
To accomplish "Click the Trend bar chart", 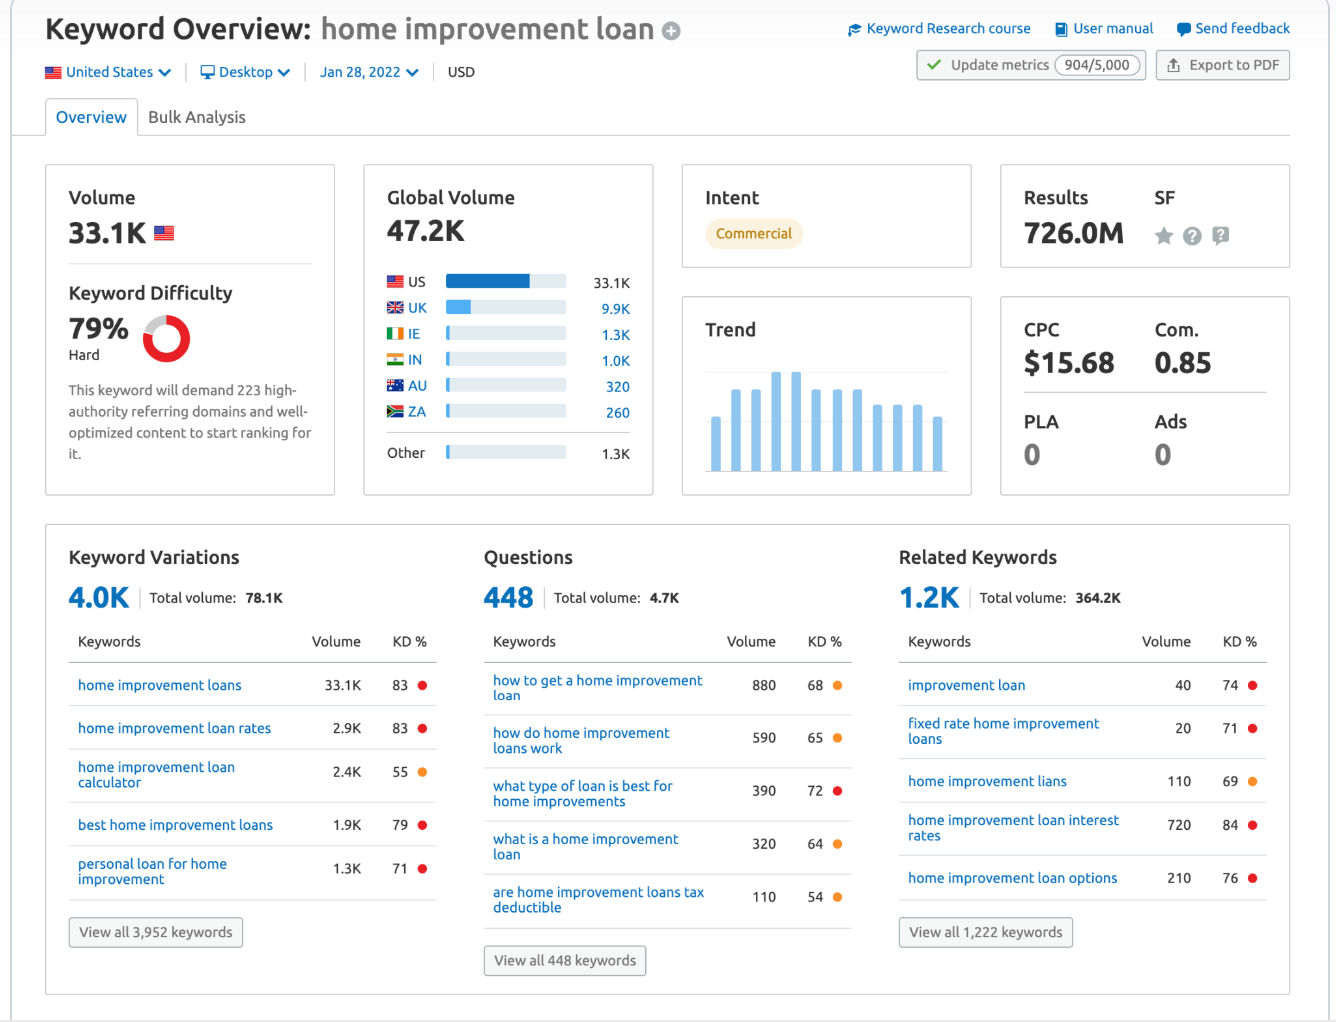I will 827,421.
